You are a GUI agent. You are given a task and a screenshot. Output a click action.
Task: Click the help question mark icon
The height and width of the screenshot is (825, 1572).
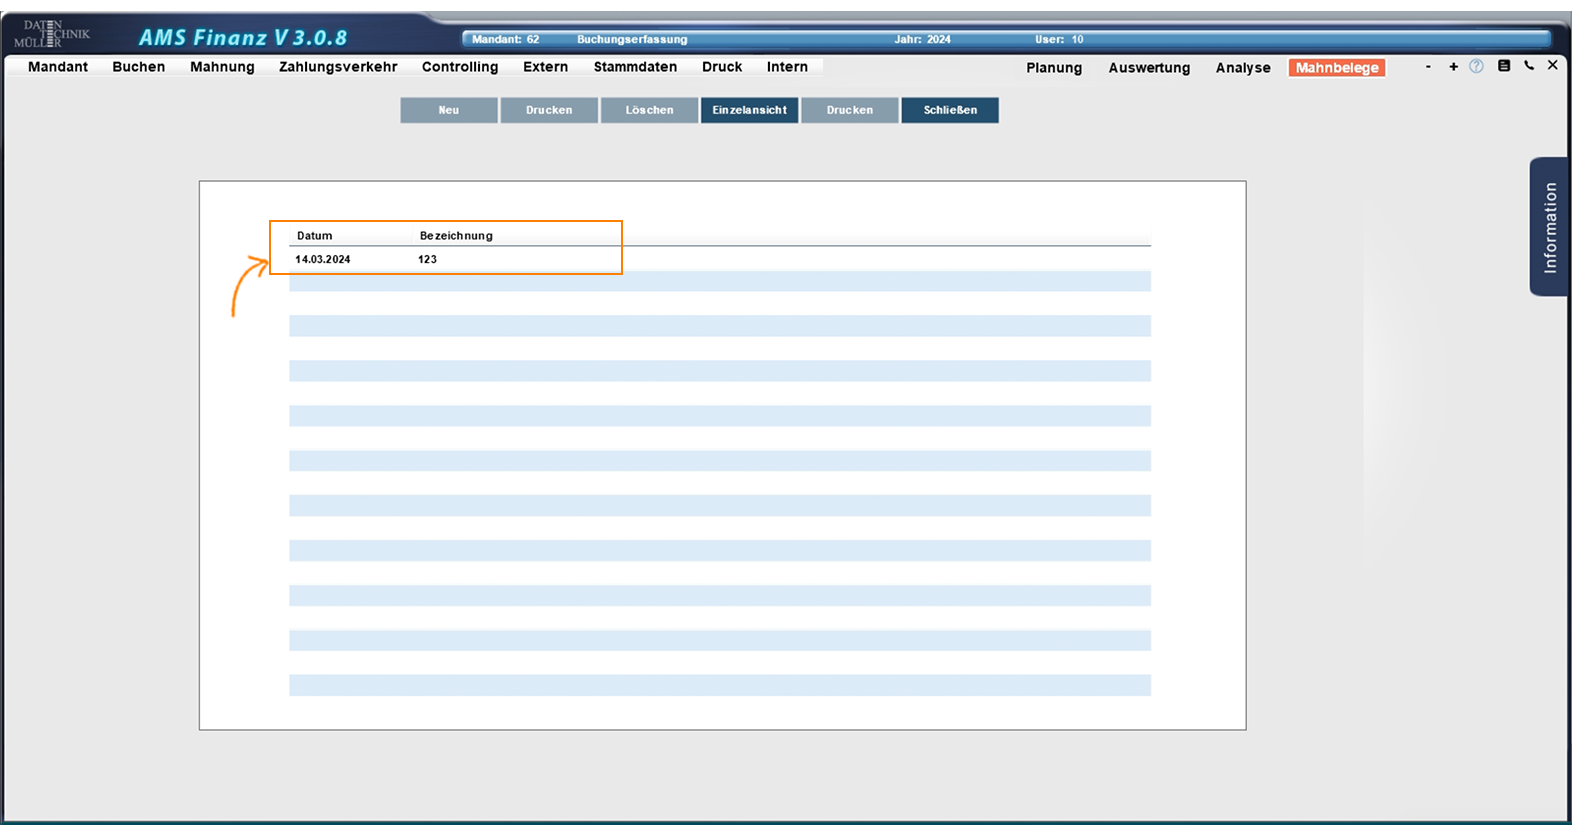[1476, 66]
